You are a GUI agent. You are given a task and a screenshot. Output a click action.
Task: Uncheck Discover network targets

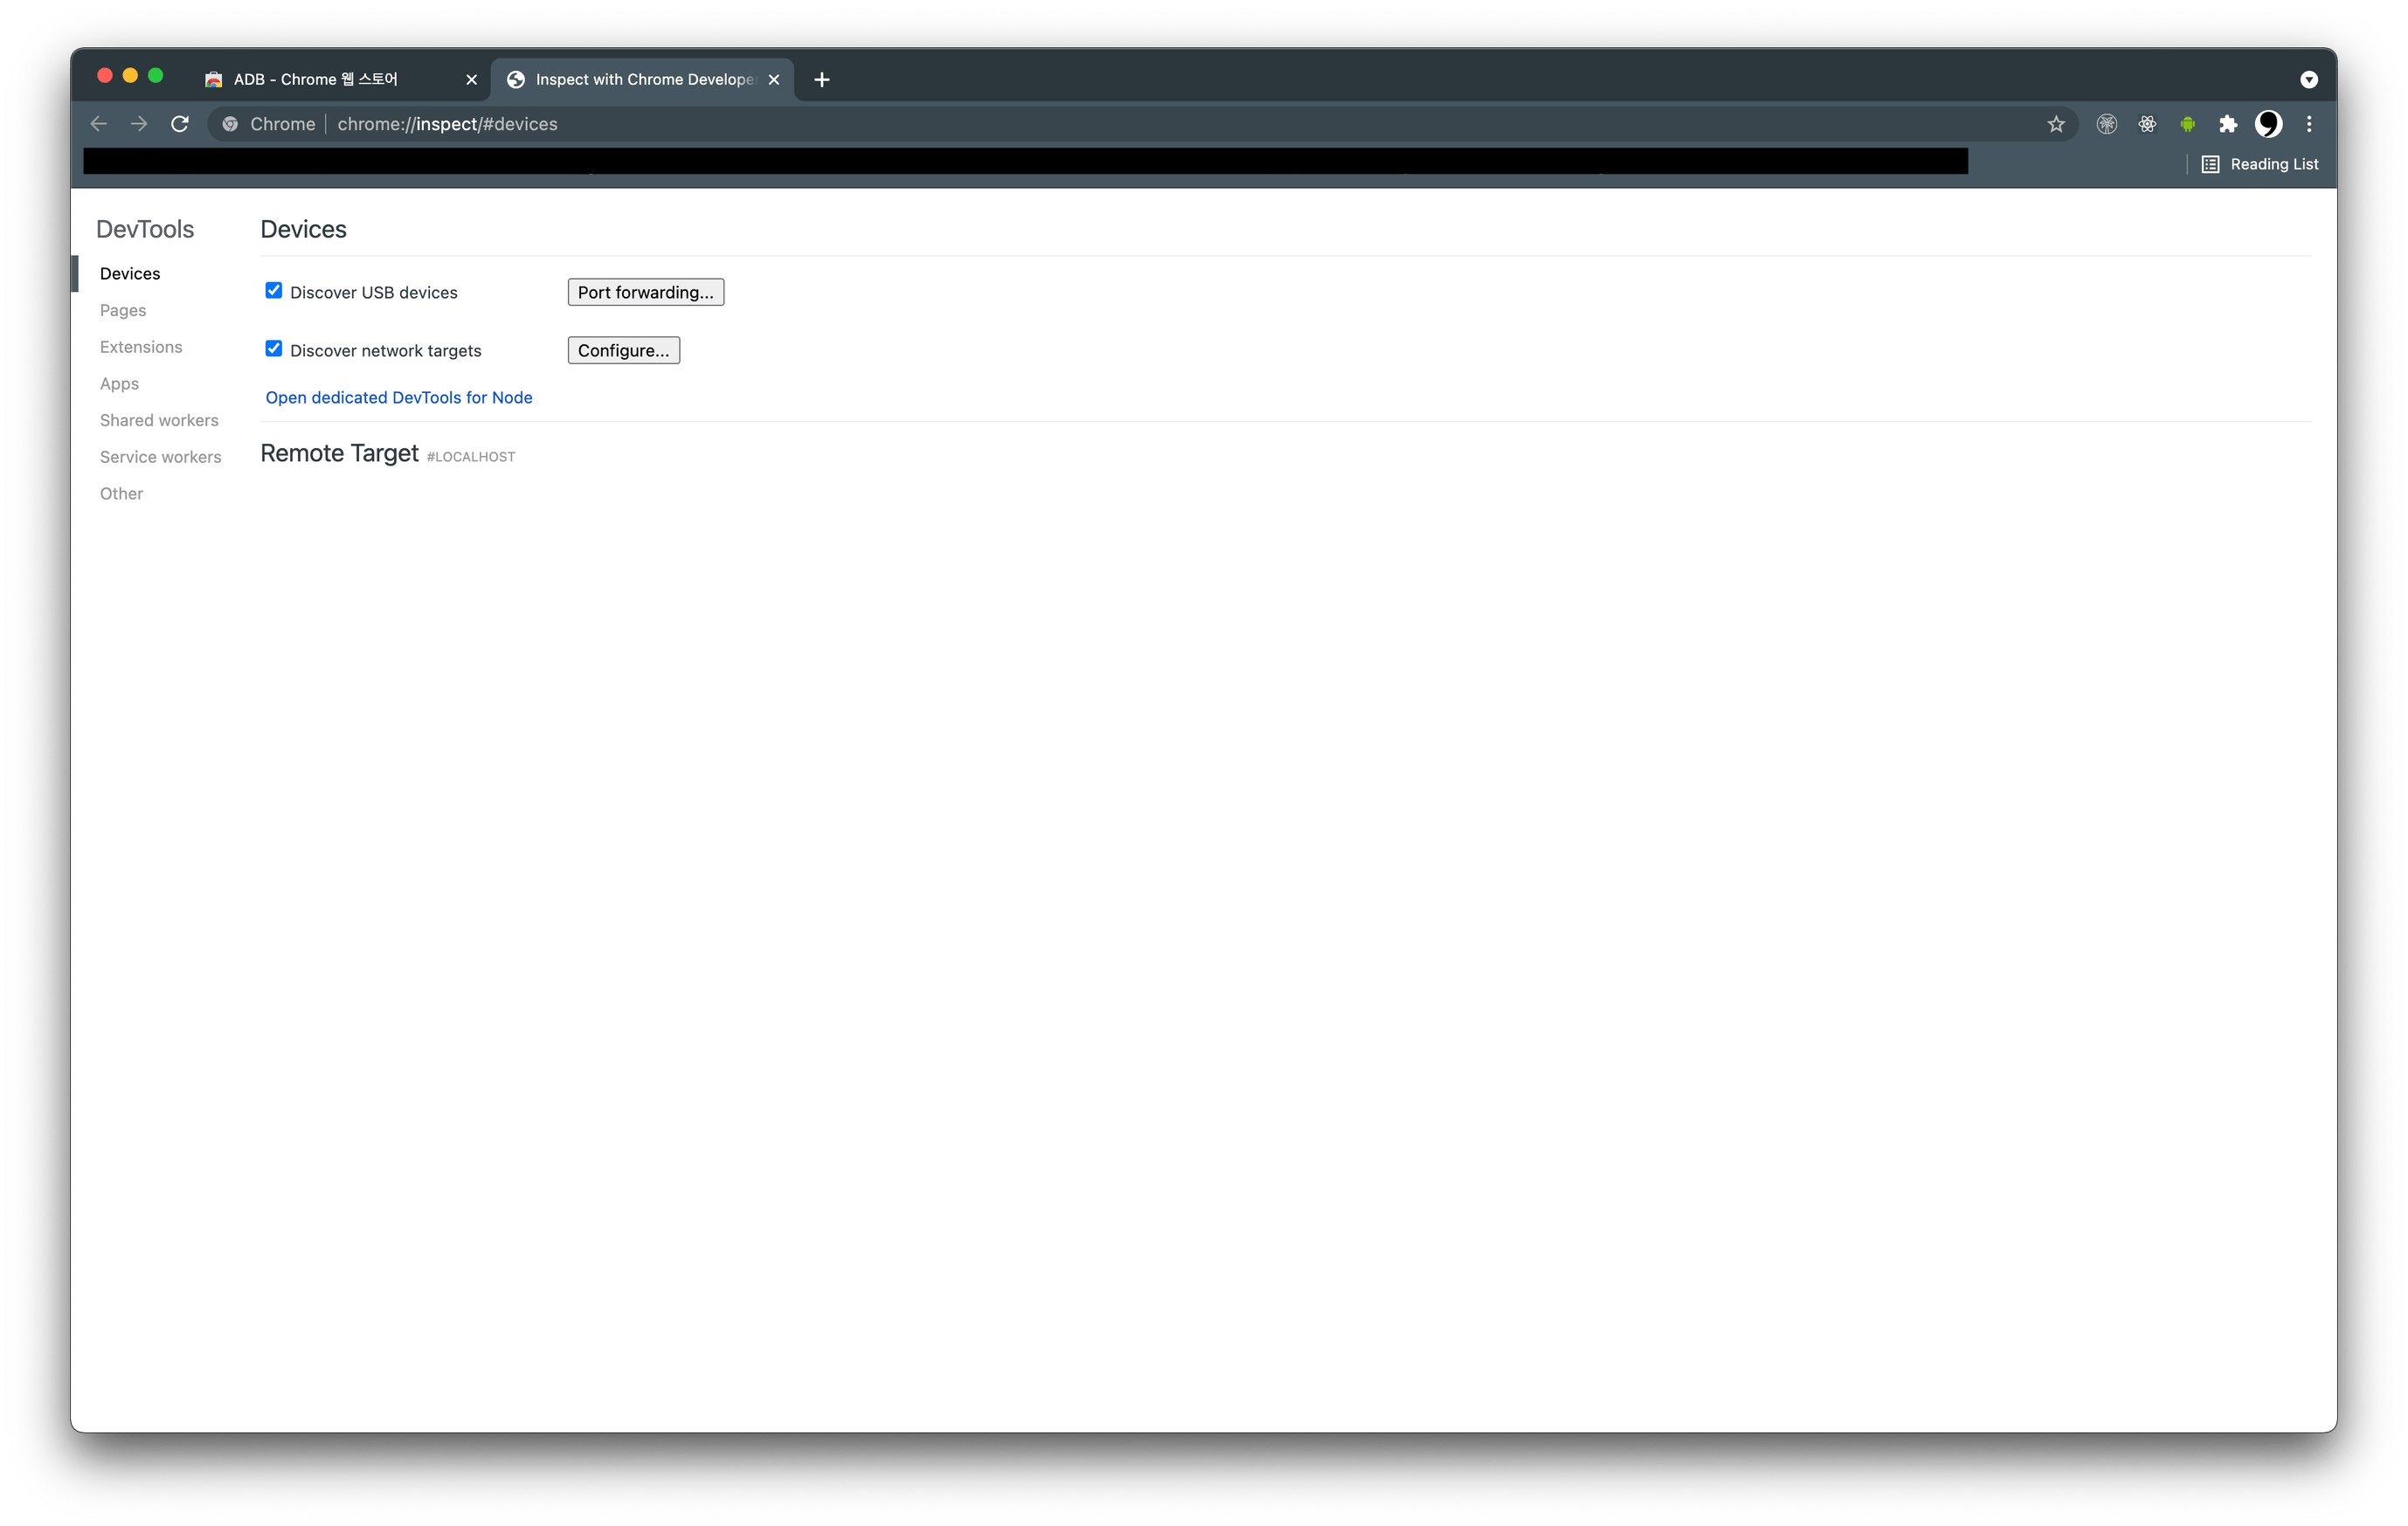(274, 348)
